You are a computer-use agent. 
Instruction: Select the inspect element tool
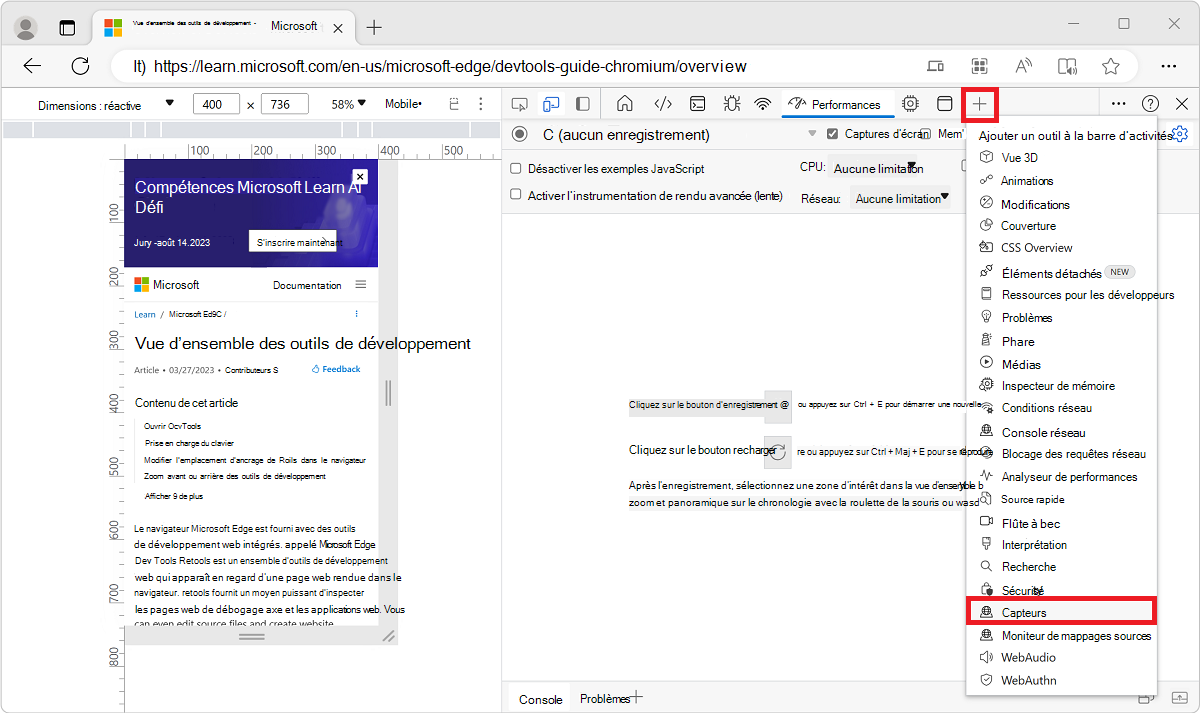(518, 103)
